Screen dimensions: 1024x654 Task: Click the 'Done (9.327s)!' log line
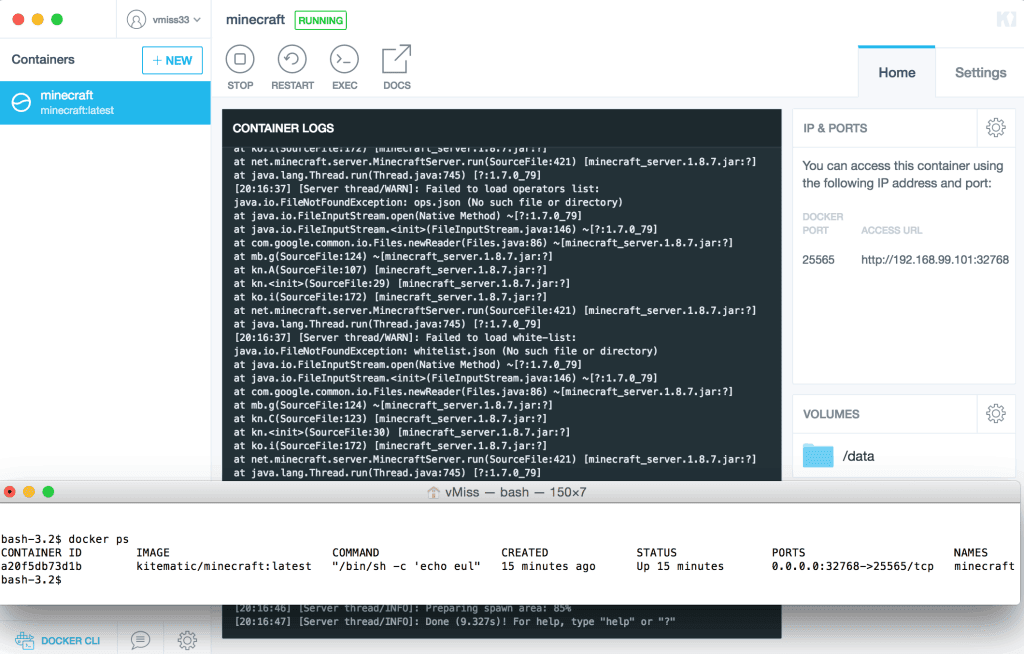455,621
